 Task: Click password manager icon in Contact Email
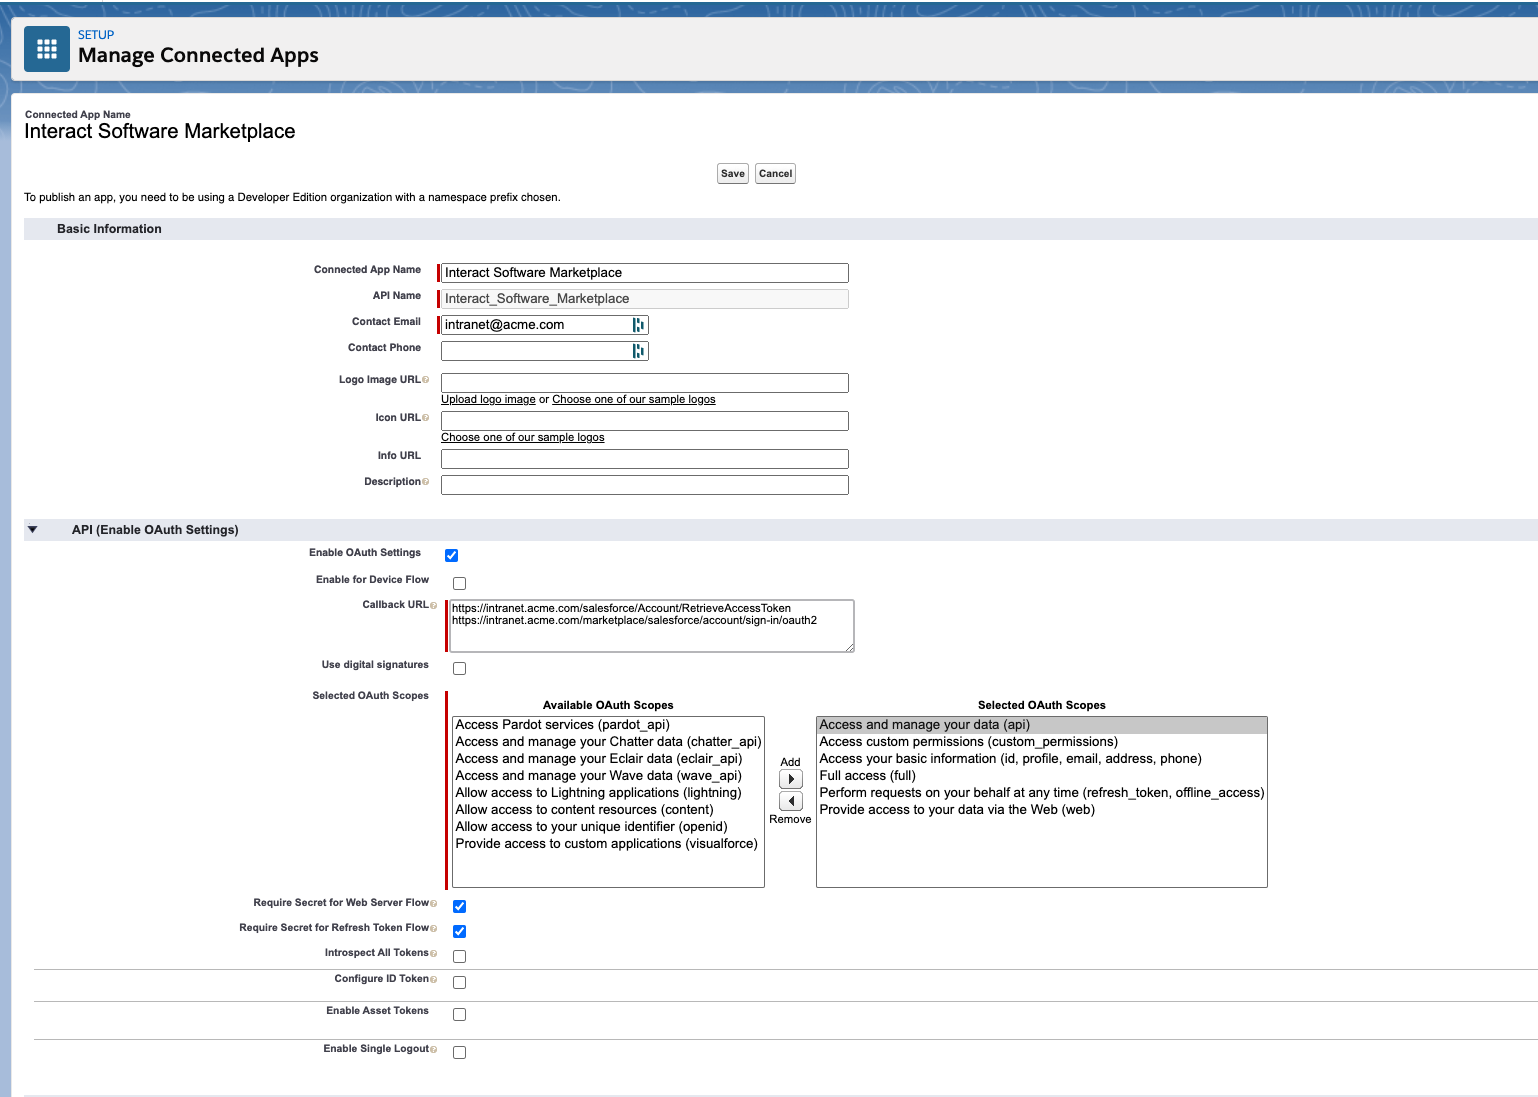638,325
